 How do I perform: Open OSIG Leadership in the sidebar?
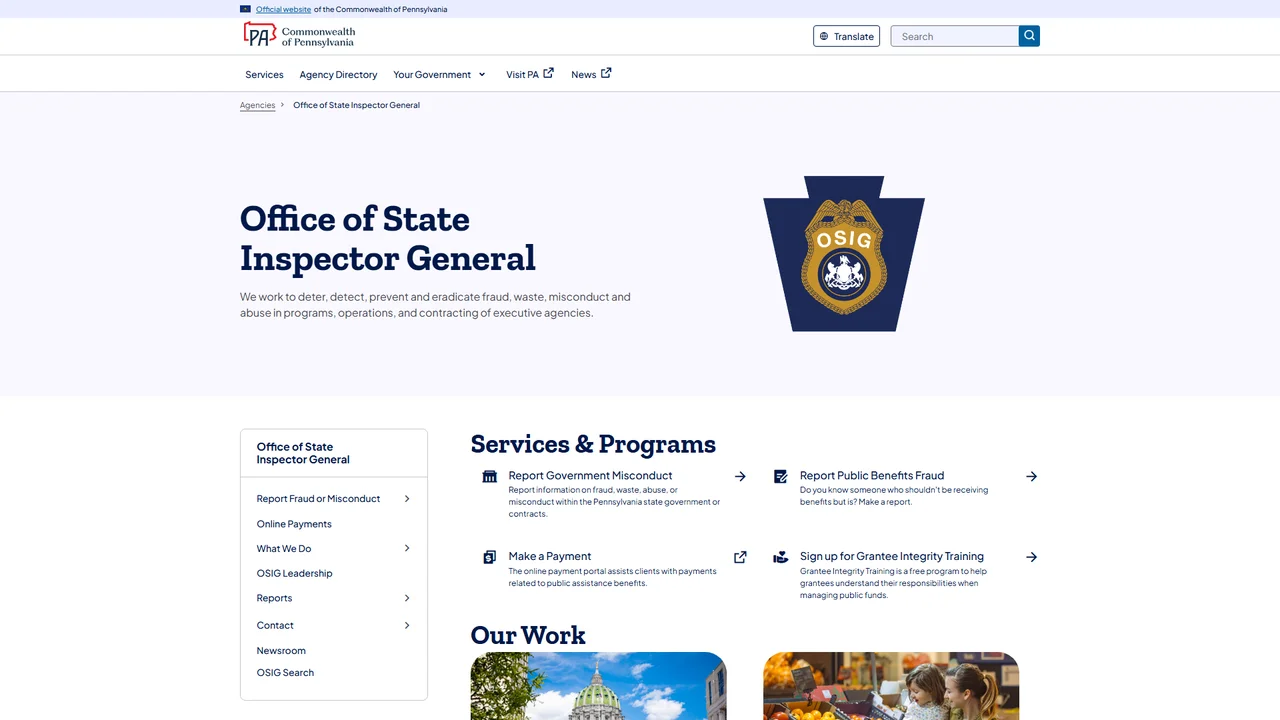pyautogui.click(x=294, y=573)
